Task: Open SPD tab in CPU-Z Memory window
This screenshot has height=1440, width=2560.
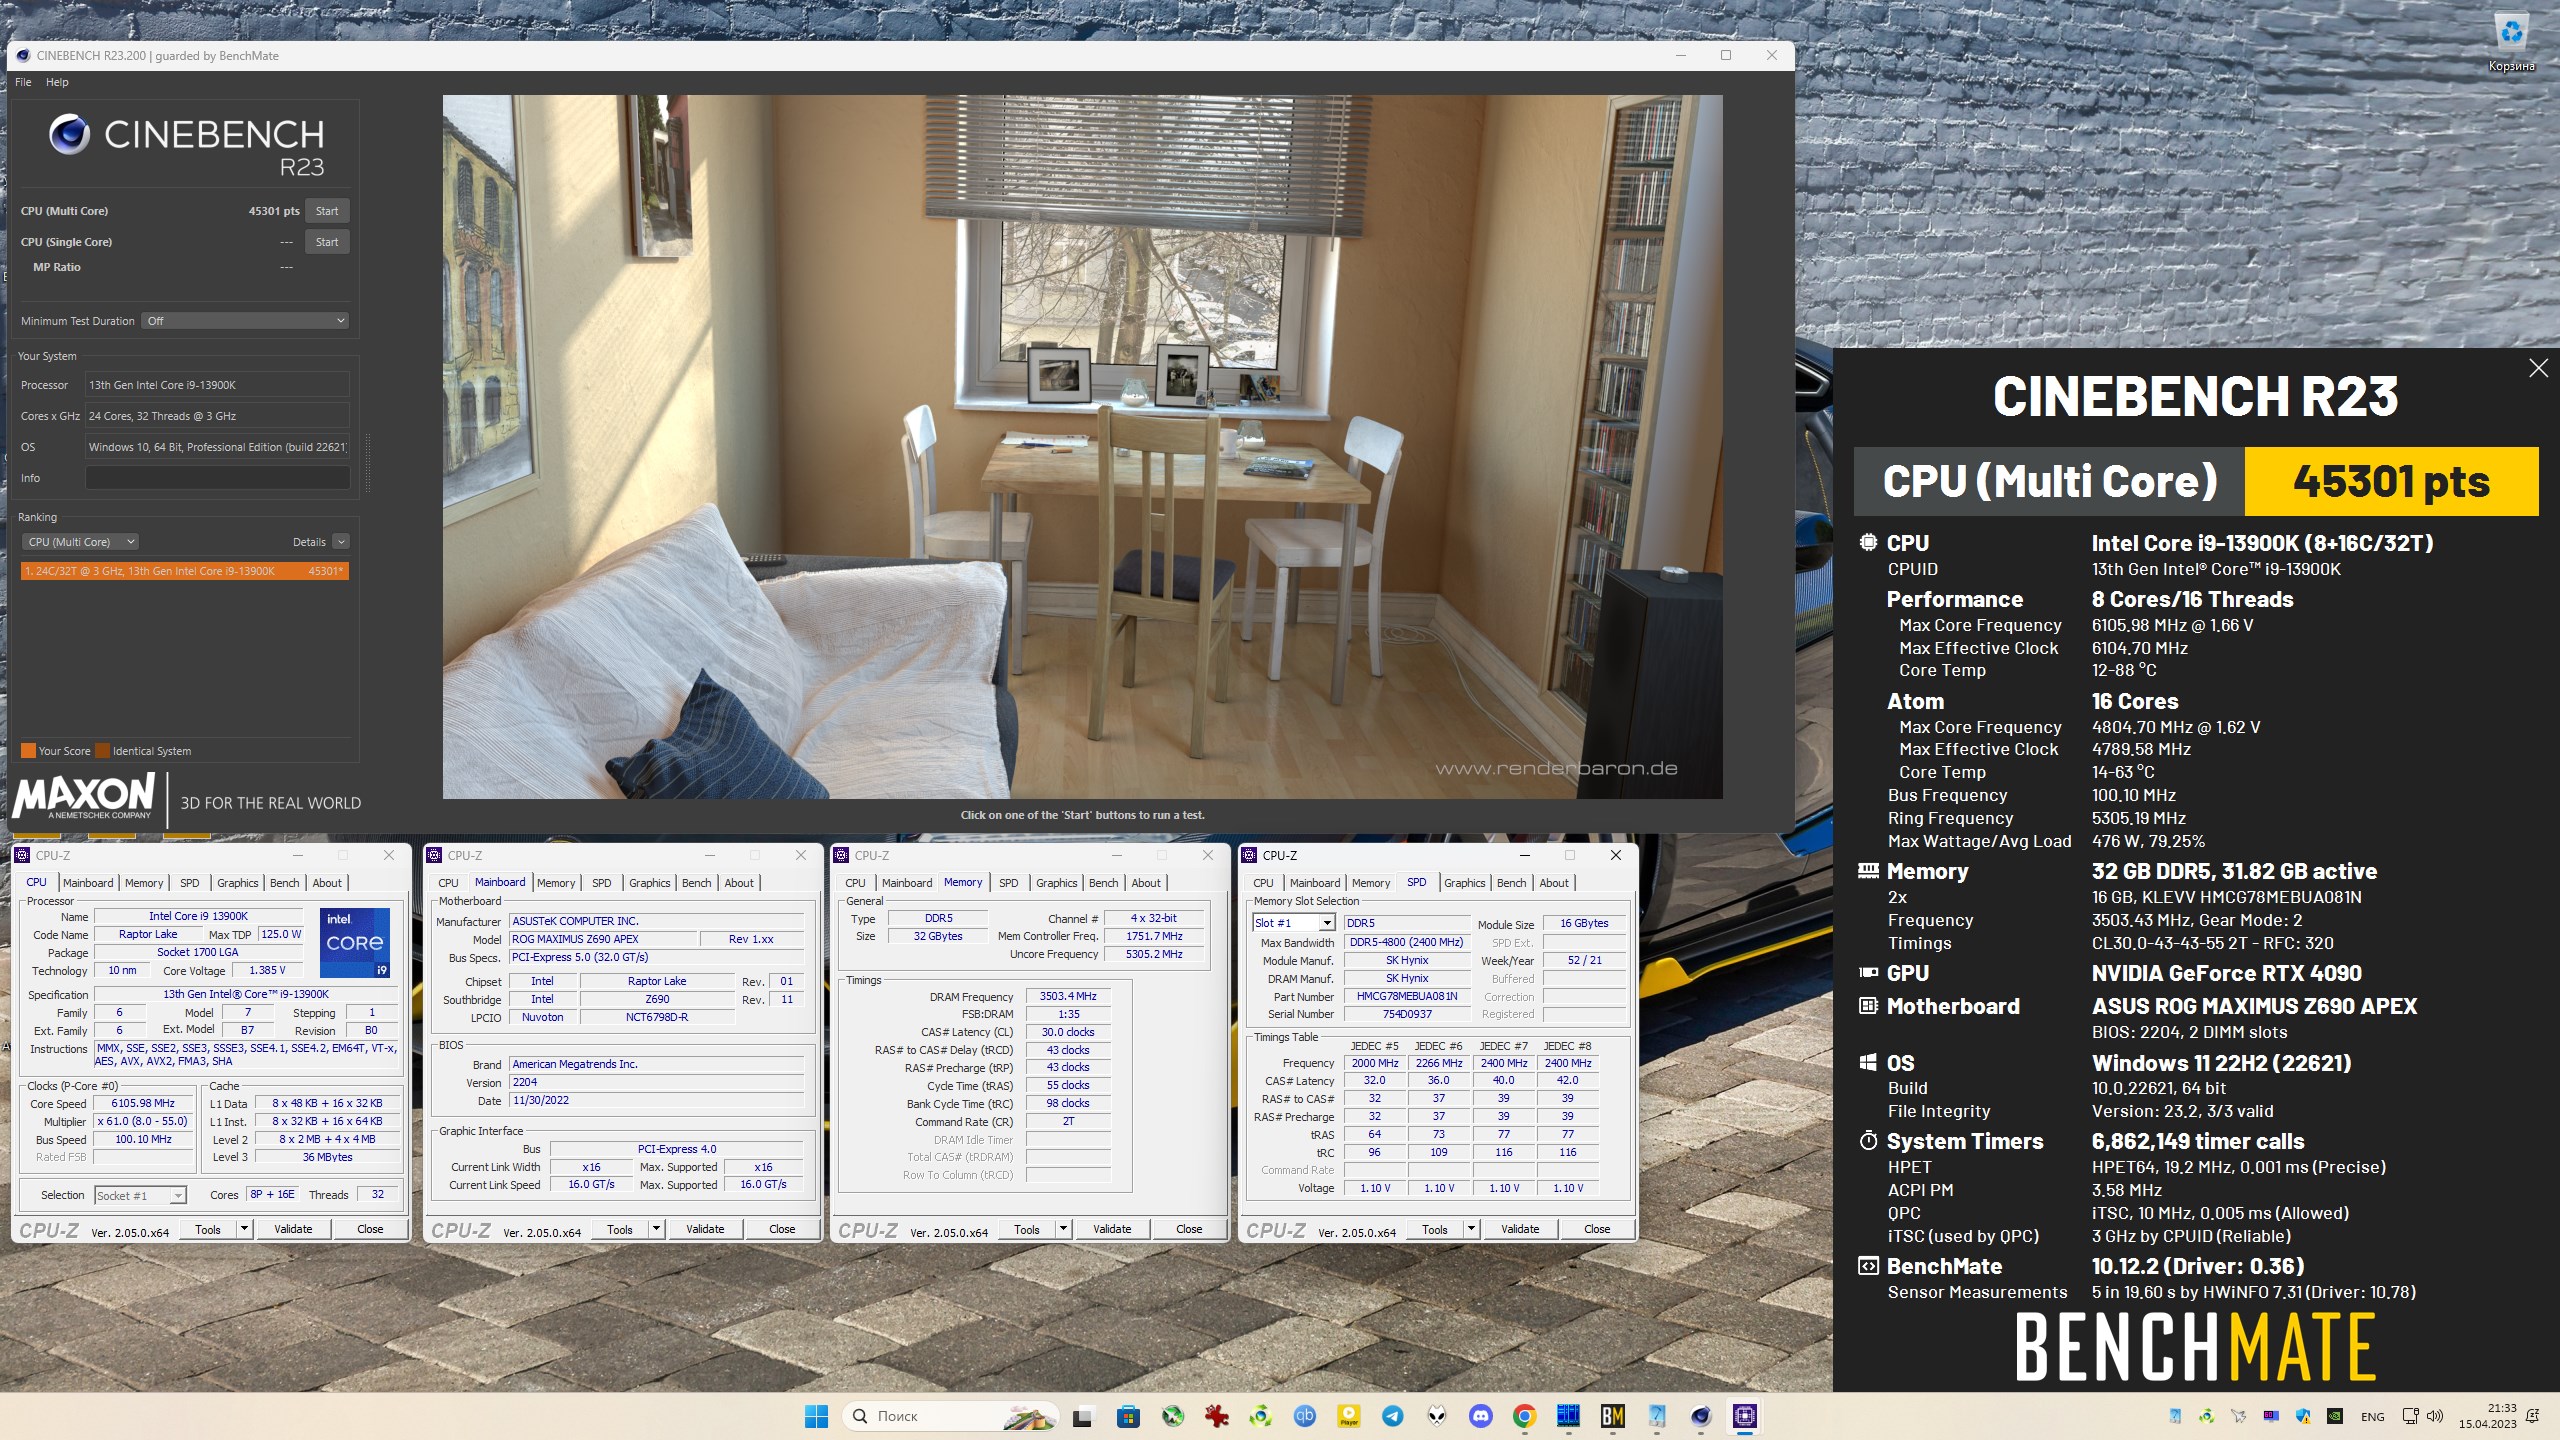Action: point(1008,883)
